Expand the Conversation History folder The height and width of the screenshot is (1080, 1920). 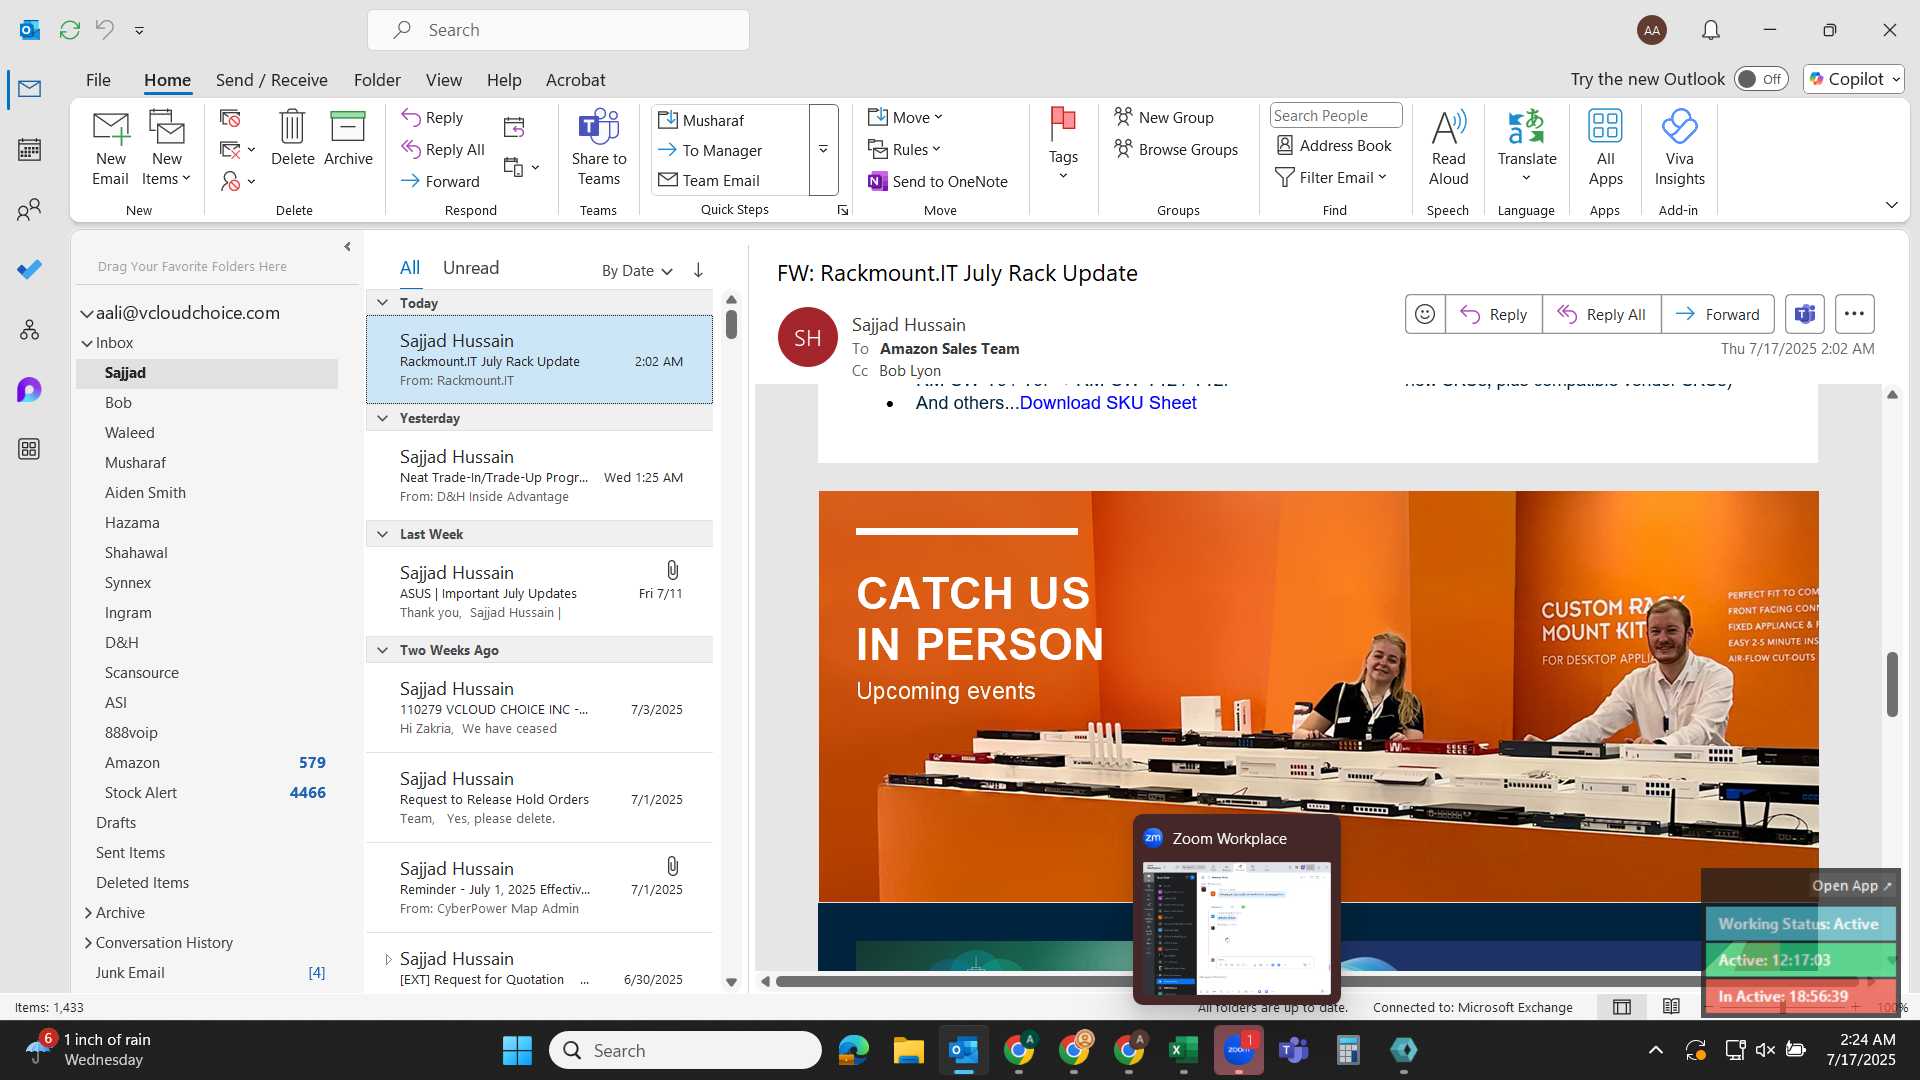click(88, 942)
